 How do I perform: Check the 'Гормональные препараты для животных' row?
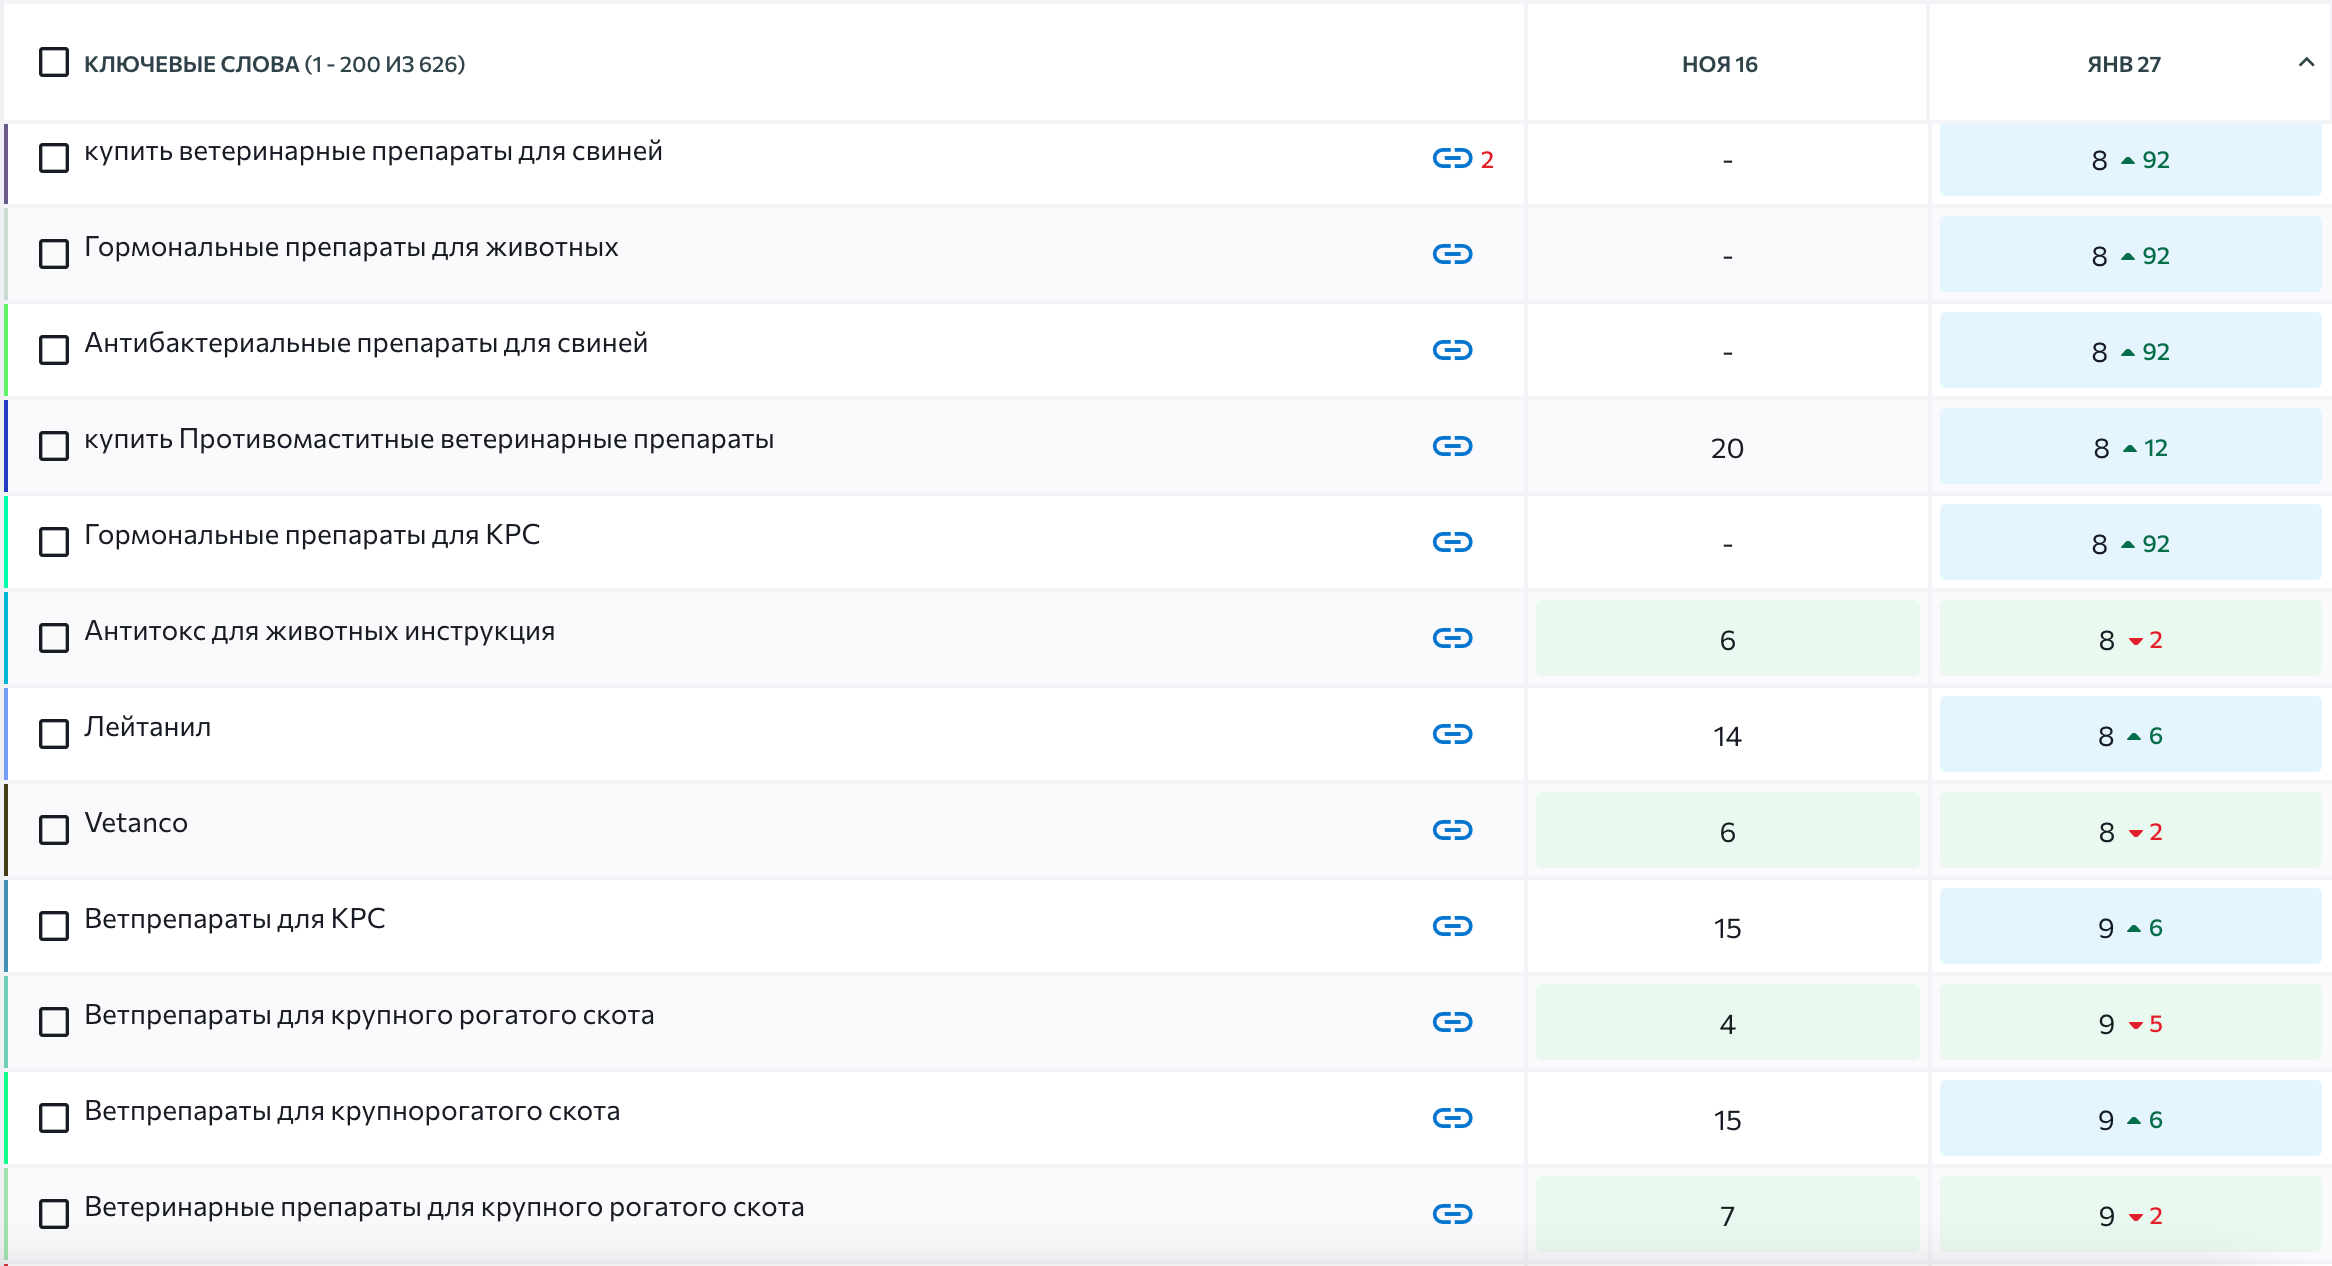(x=54, y=254)
